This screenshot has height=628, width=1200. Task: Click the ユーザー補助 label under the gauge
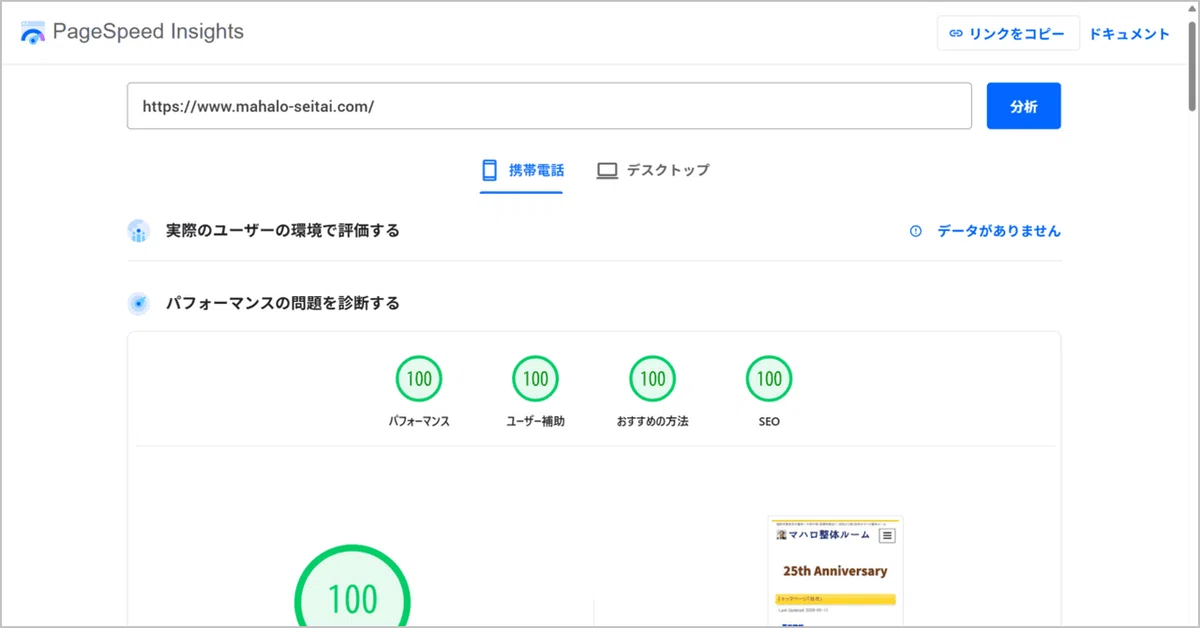[536, 422]
